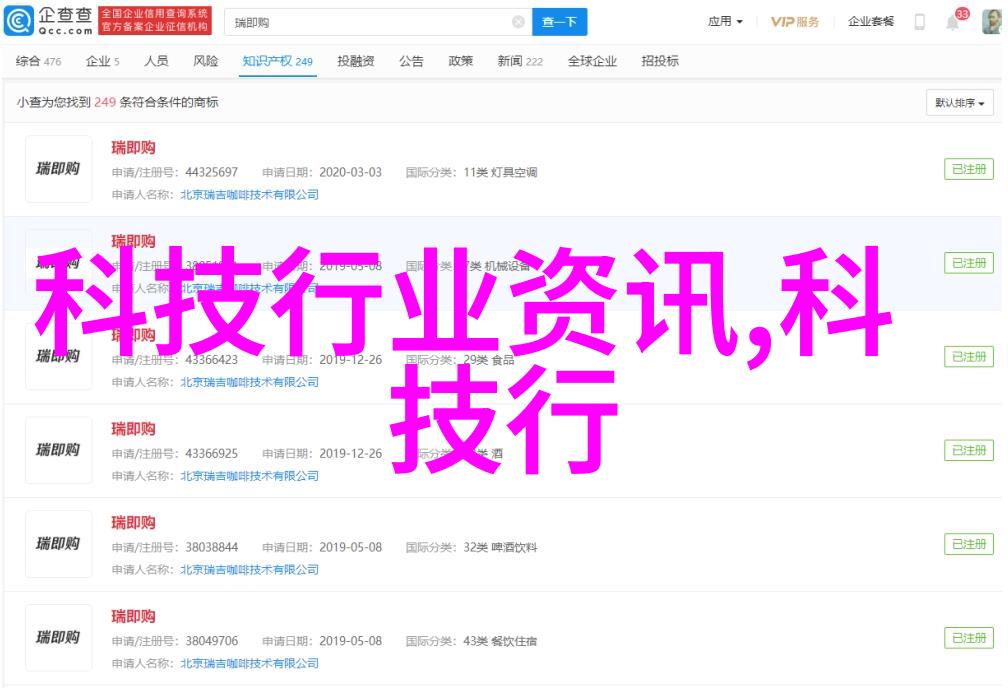Switch to the 公告 tab
The width and height of the screenshot is (1008, 692).
411,61
